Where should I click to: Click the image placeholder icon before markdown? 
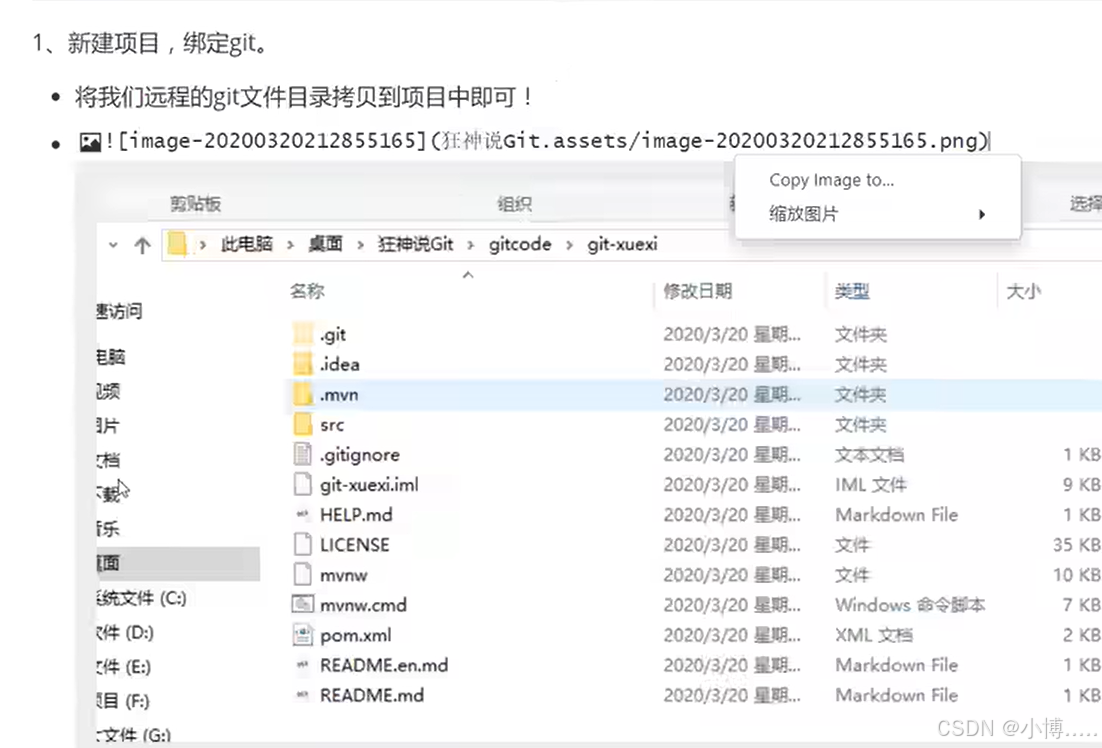91,143
